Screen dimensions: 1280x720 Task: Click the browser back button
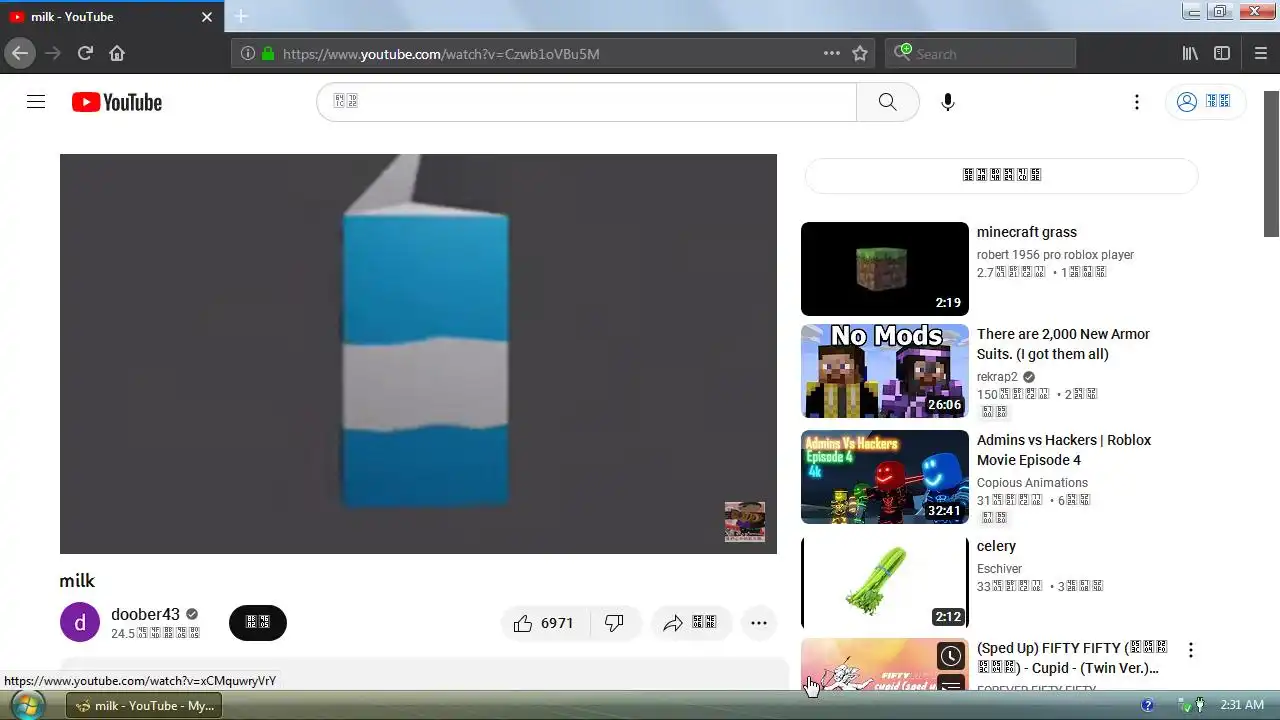(20, 53)
